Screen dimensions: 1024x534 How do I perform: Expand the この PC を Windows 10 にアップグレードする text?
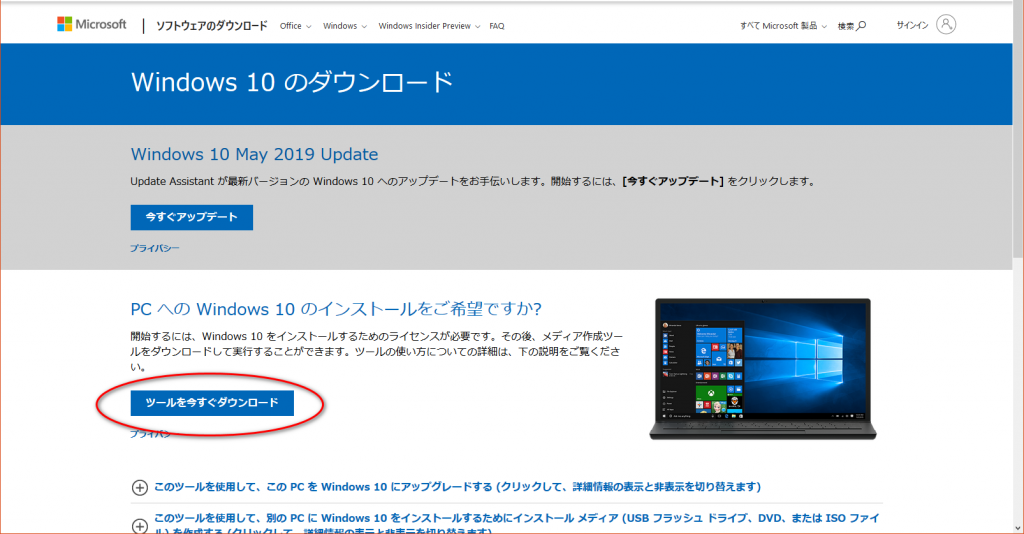457,487
